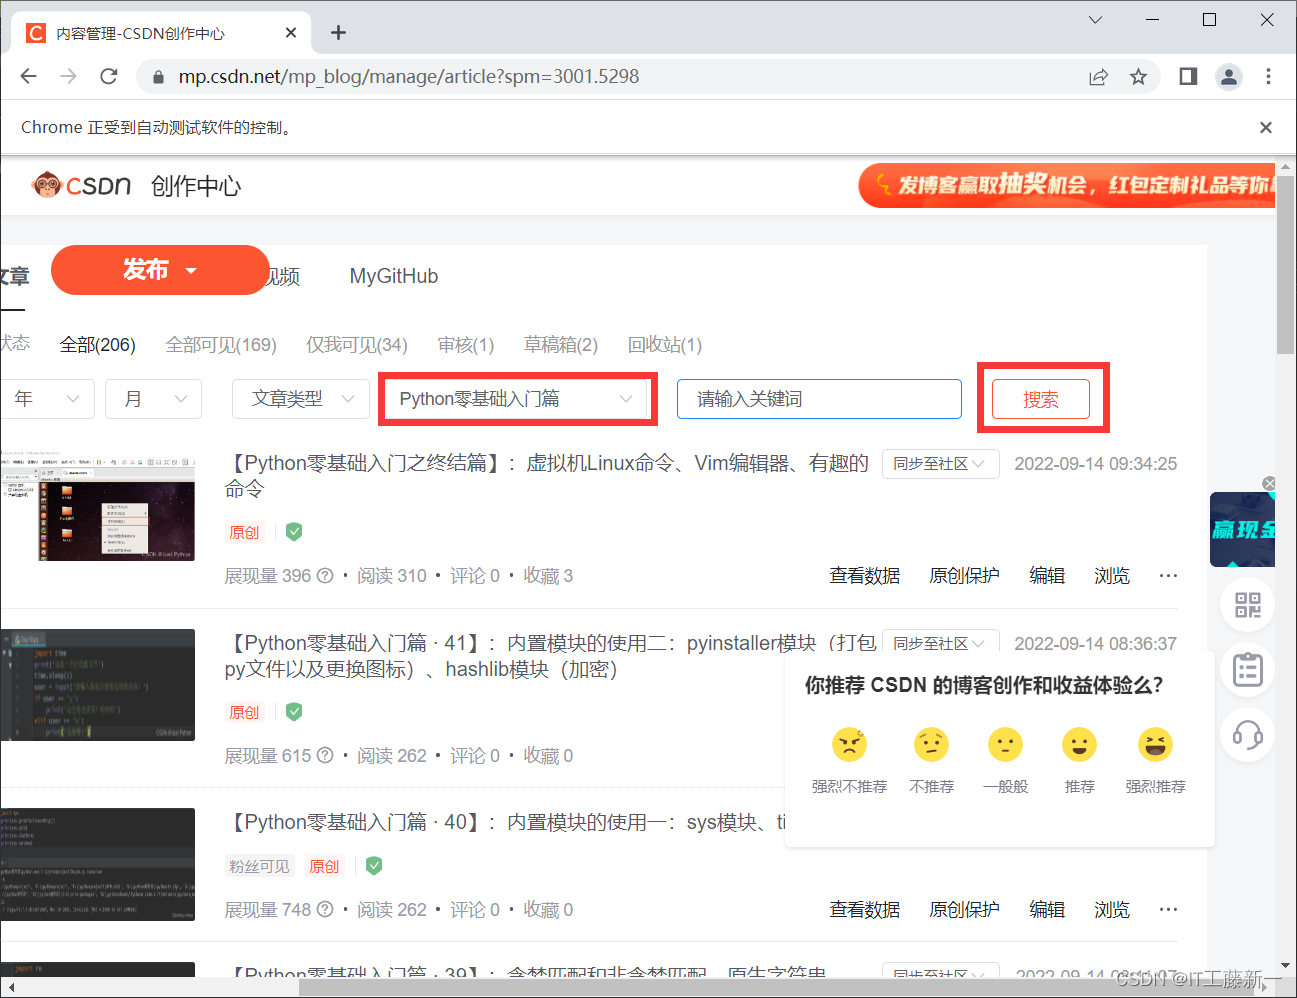Select the 不推荐 face rating

[931, 744]
